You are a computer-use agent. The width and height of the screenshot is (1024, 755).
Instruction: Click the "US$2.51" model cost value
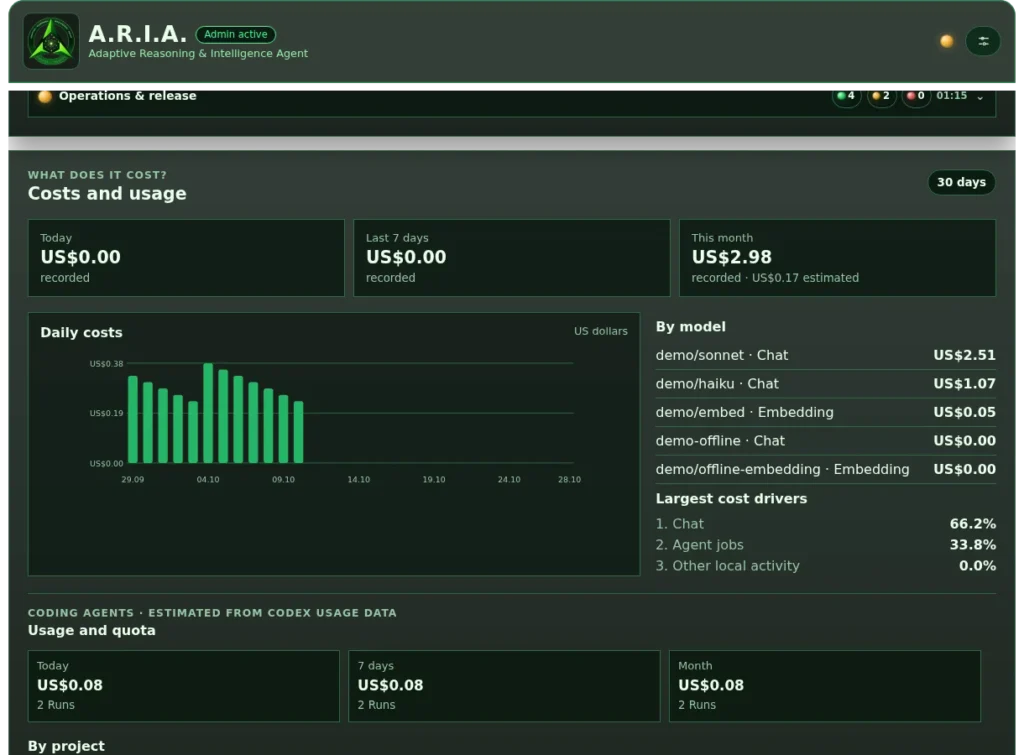coord(965,355)
